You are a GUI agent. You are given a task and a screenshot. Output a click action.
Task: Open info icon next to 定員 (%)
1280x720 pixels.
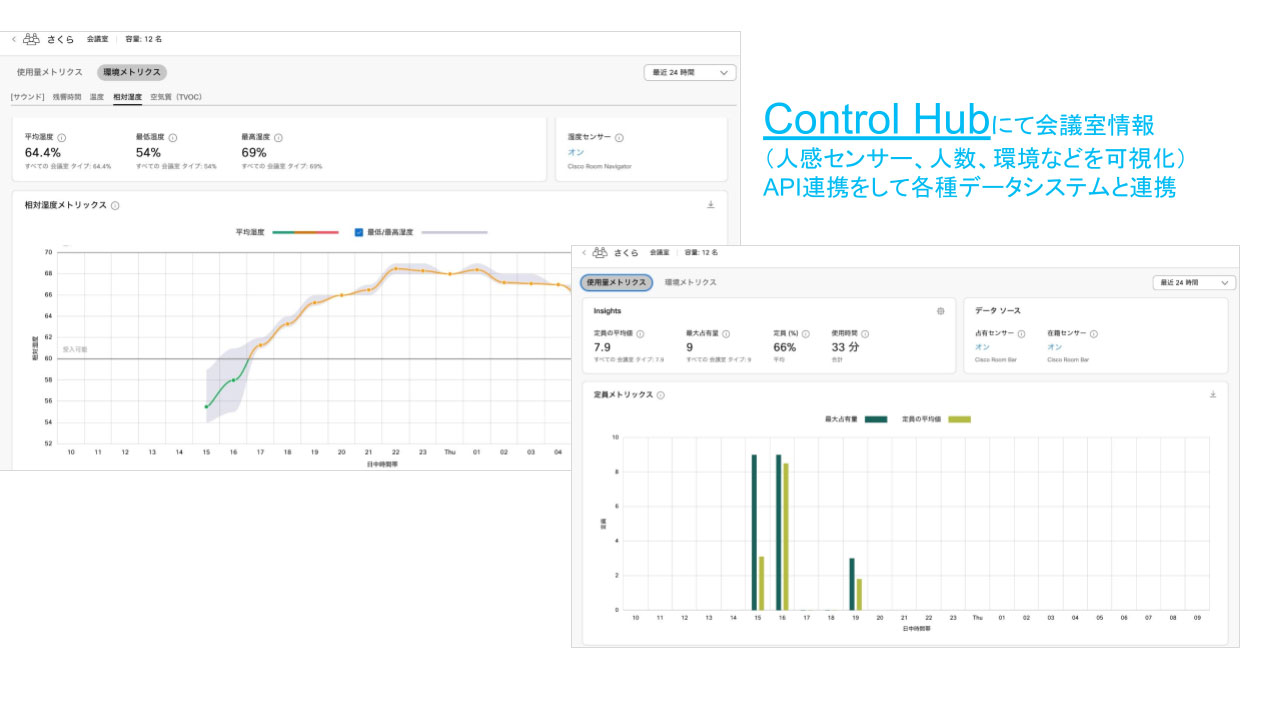point(805,334)
